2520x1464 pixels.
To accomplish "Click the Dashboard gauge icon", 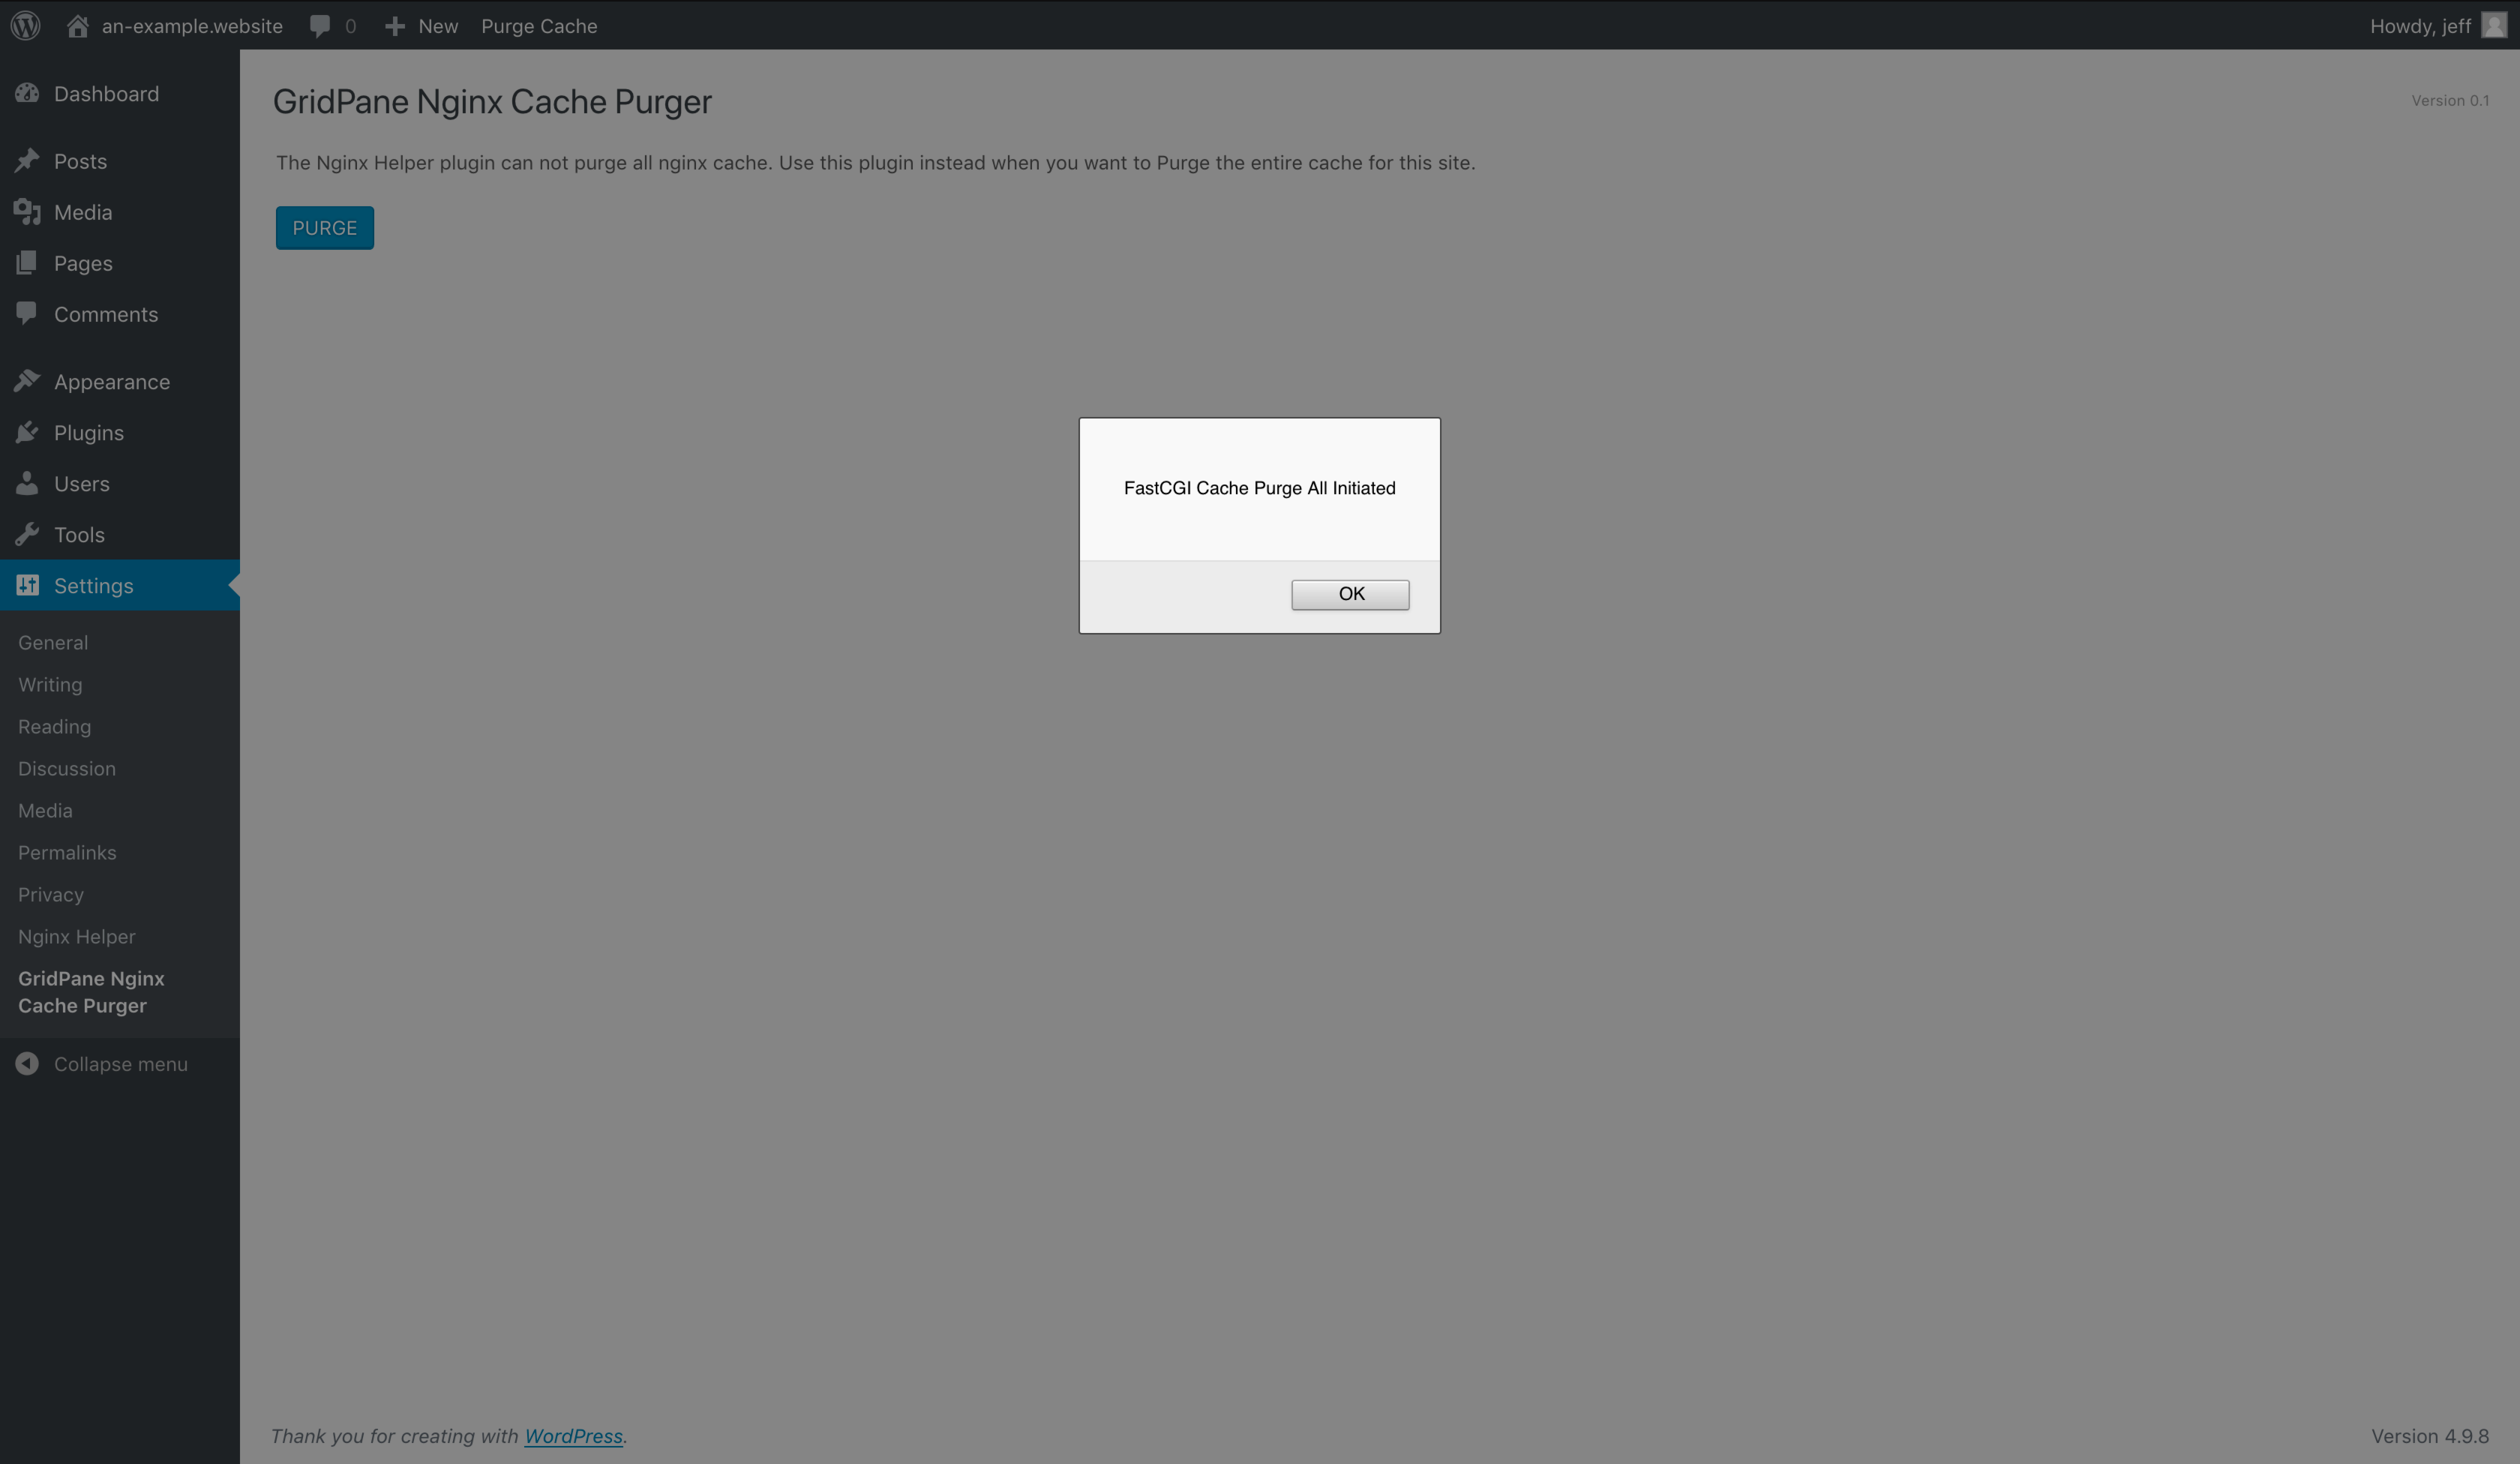I will [x=27, y=93].
